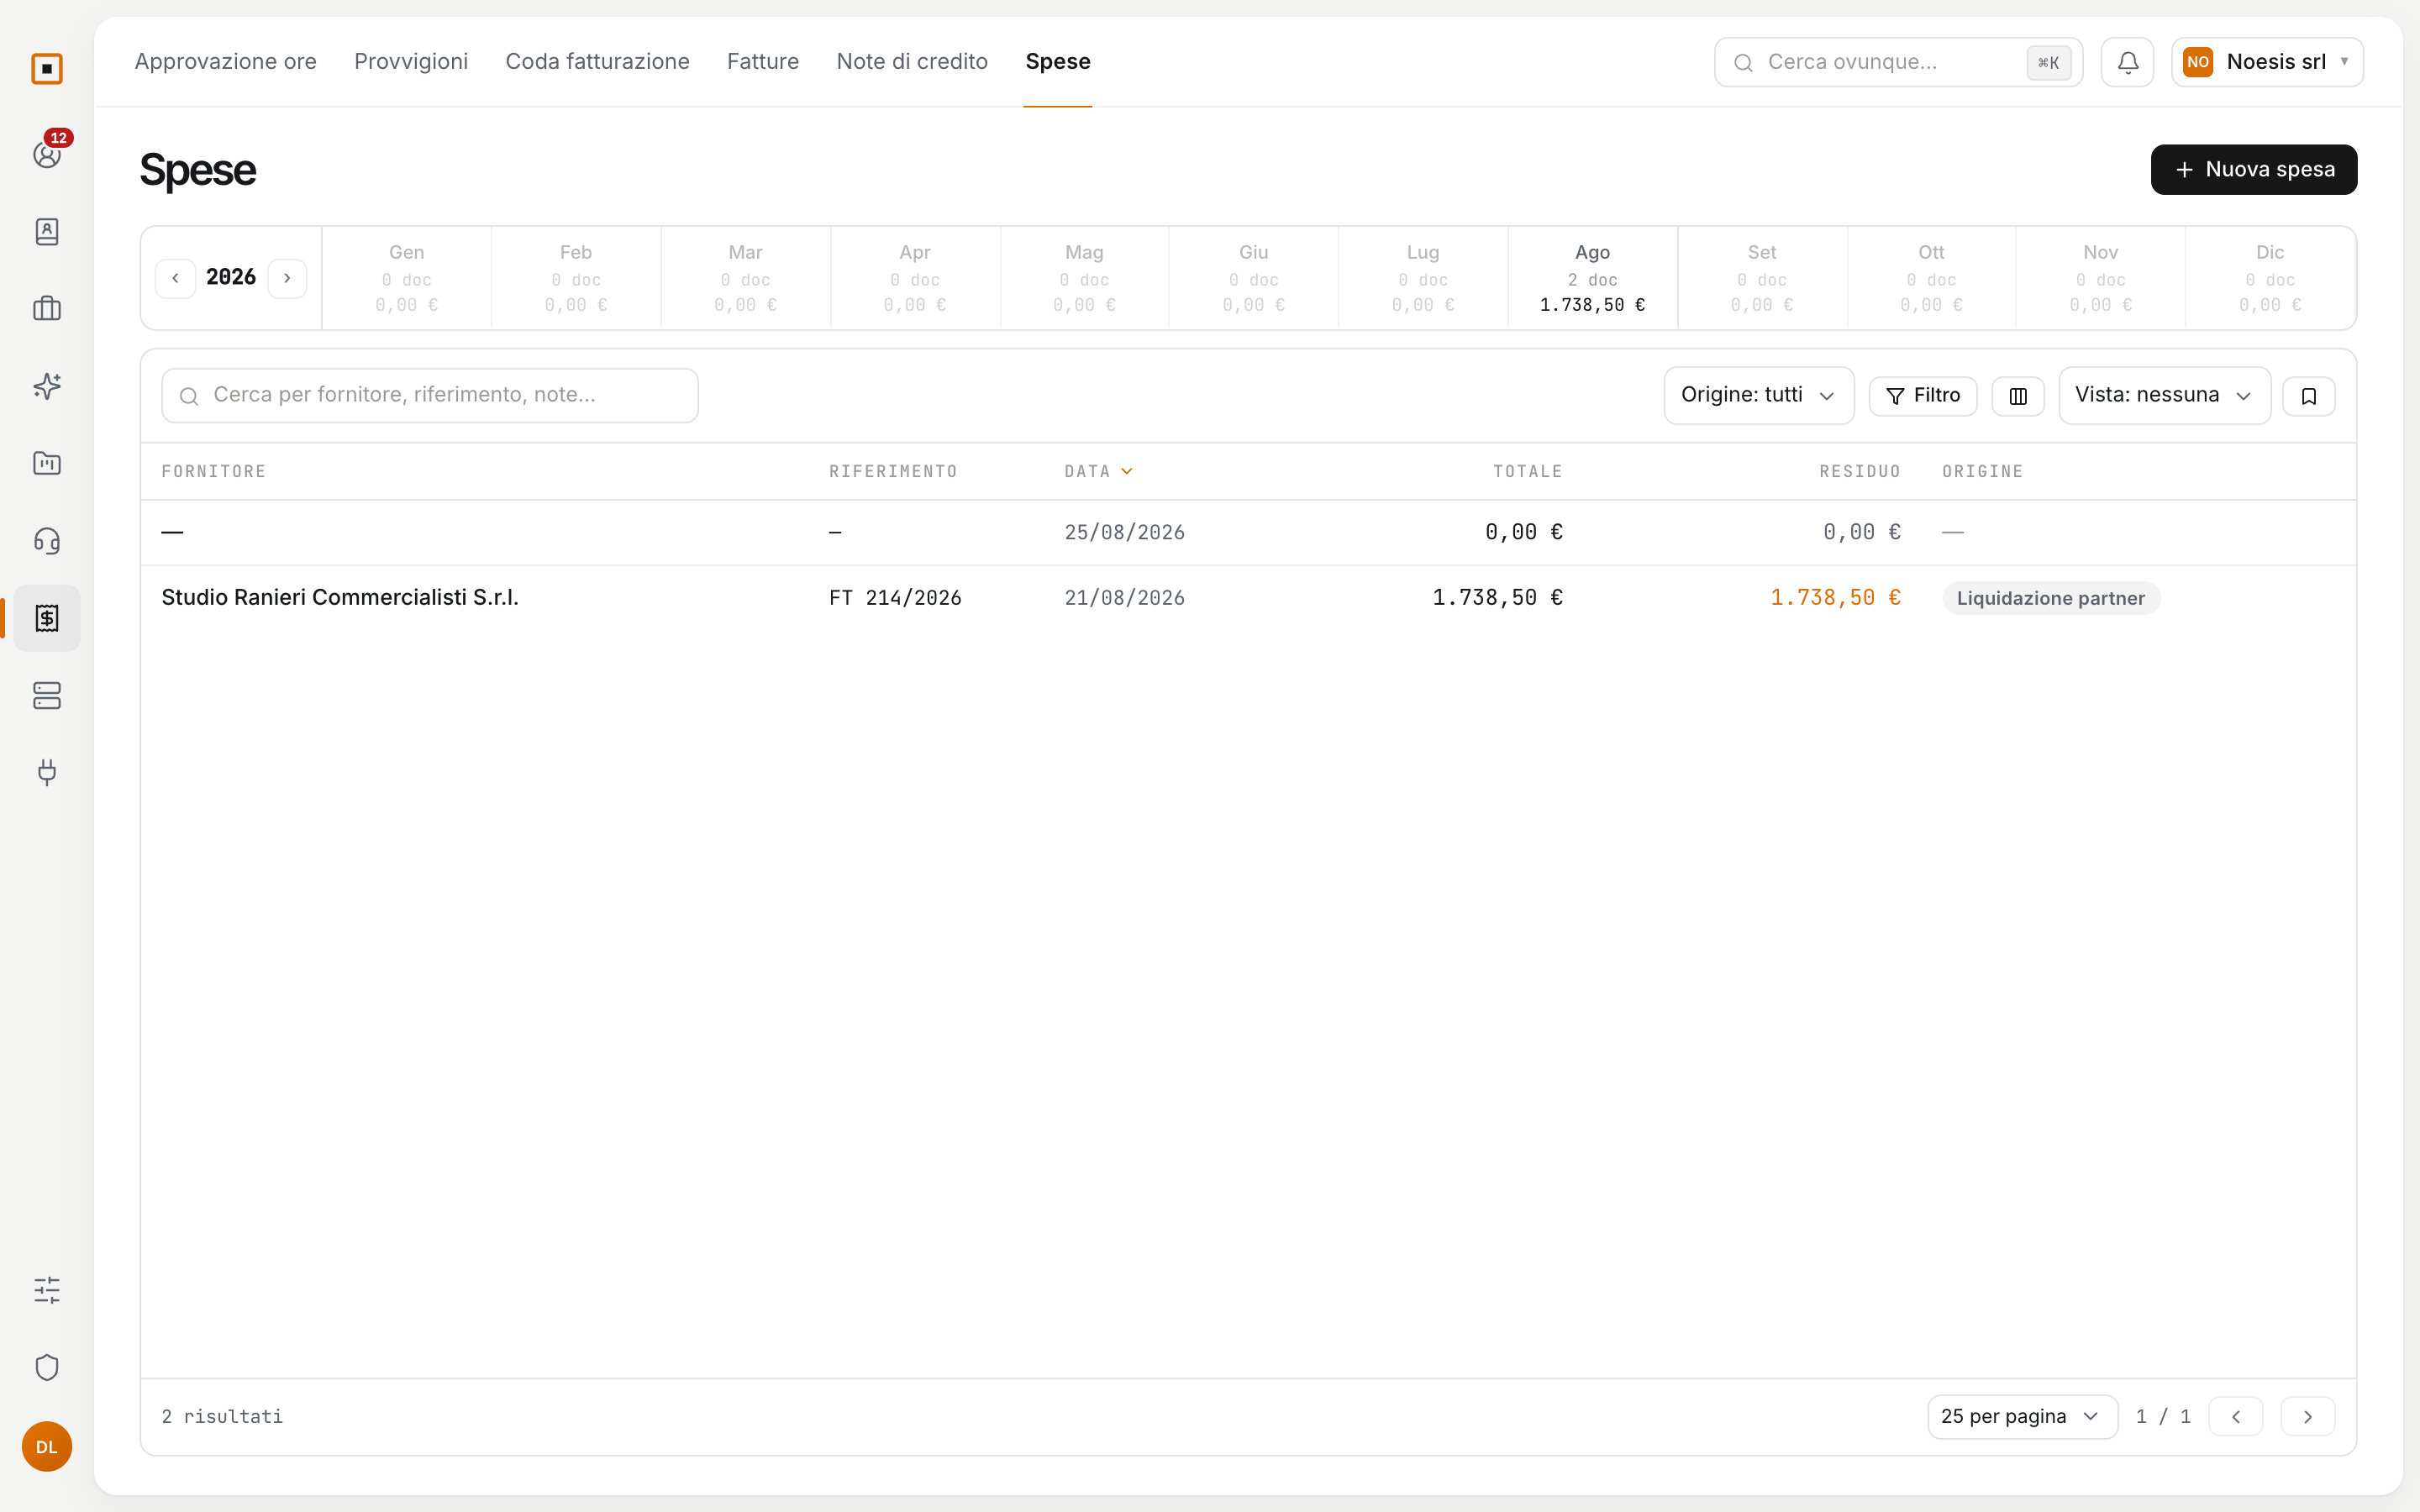Go to previous year from 2026
2420x1512 pixels.
pos(175,278)
